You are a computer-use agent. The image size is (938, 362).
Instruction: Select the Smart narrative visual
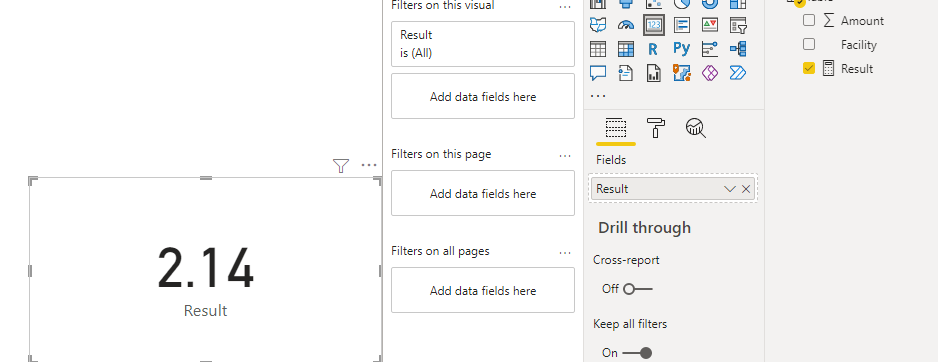[x=626, y=73]
